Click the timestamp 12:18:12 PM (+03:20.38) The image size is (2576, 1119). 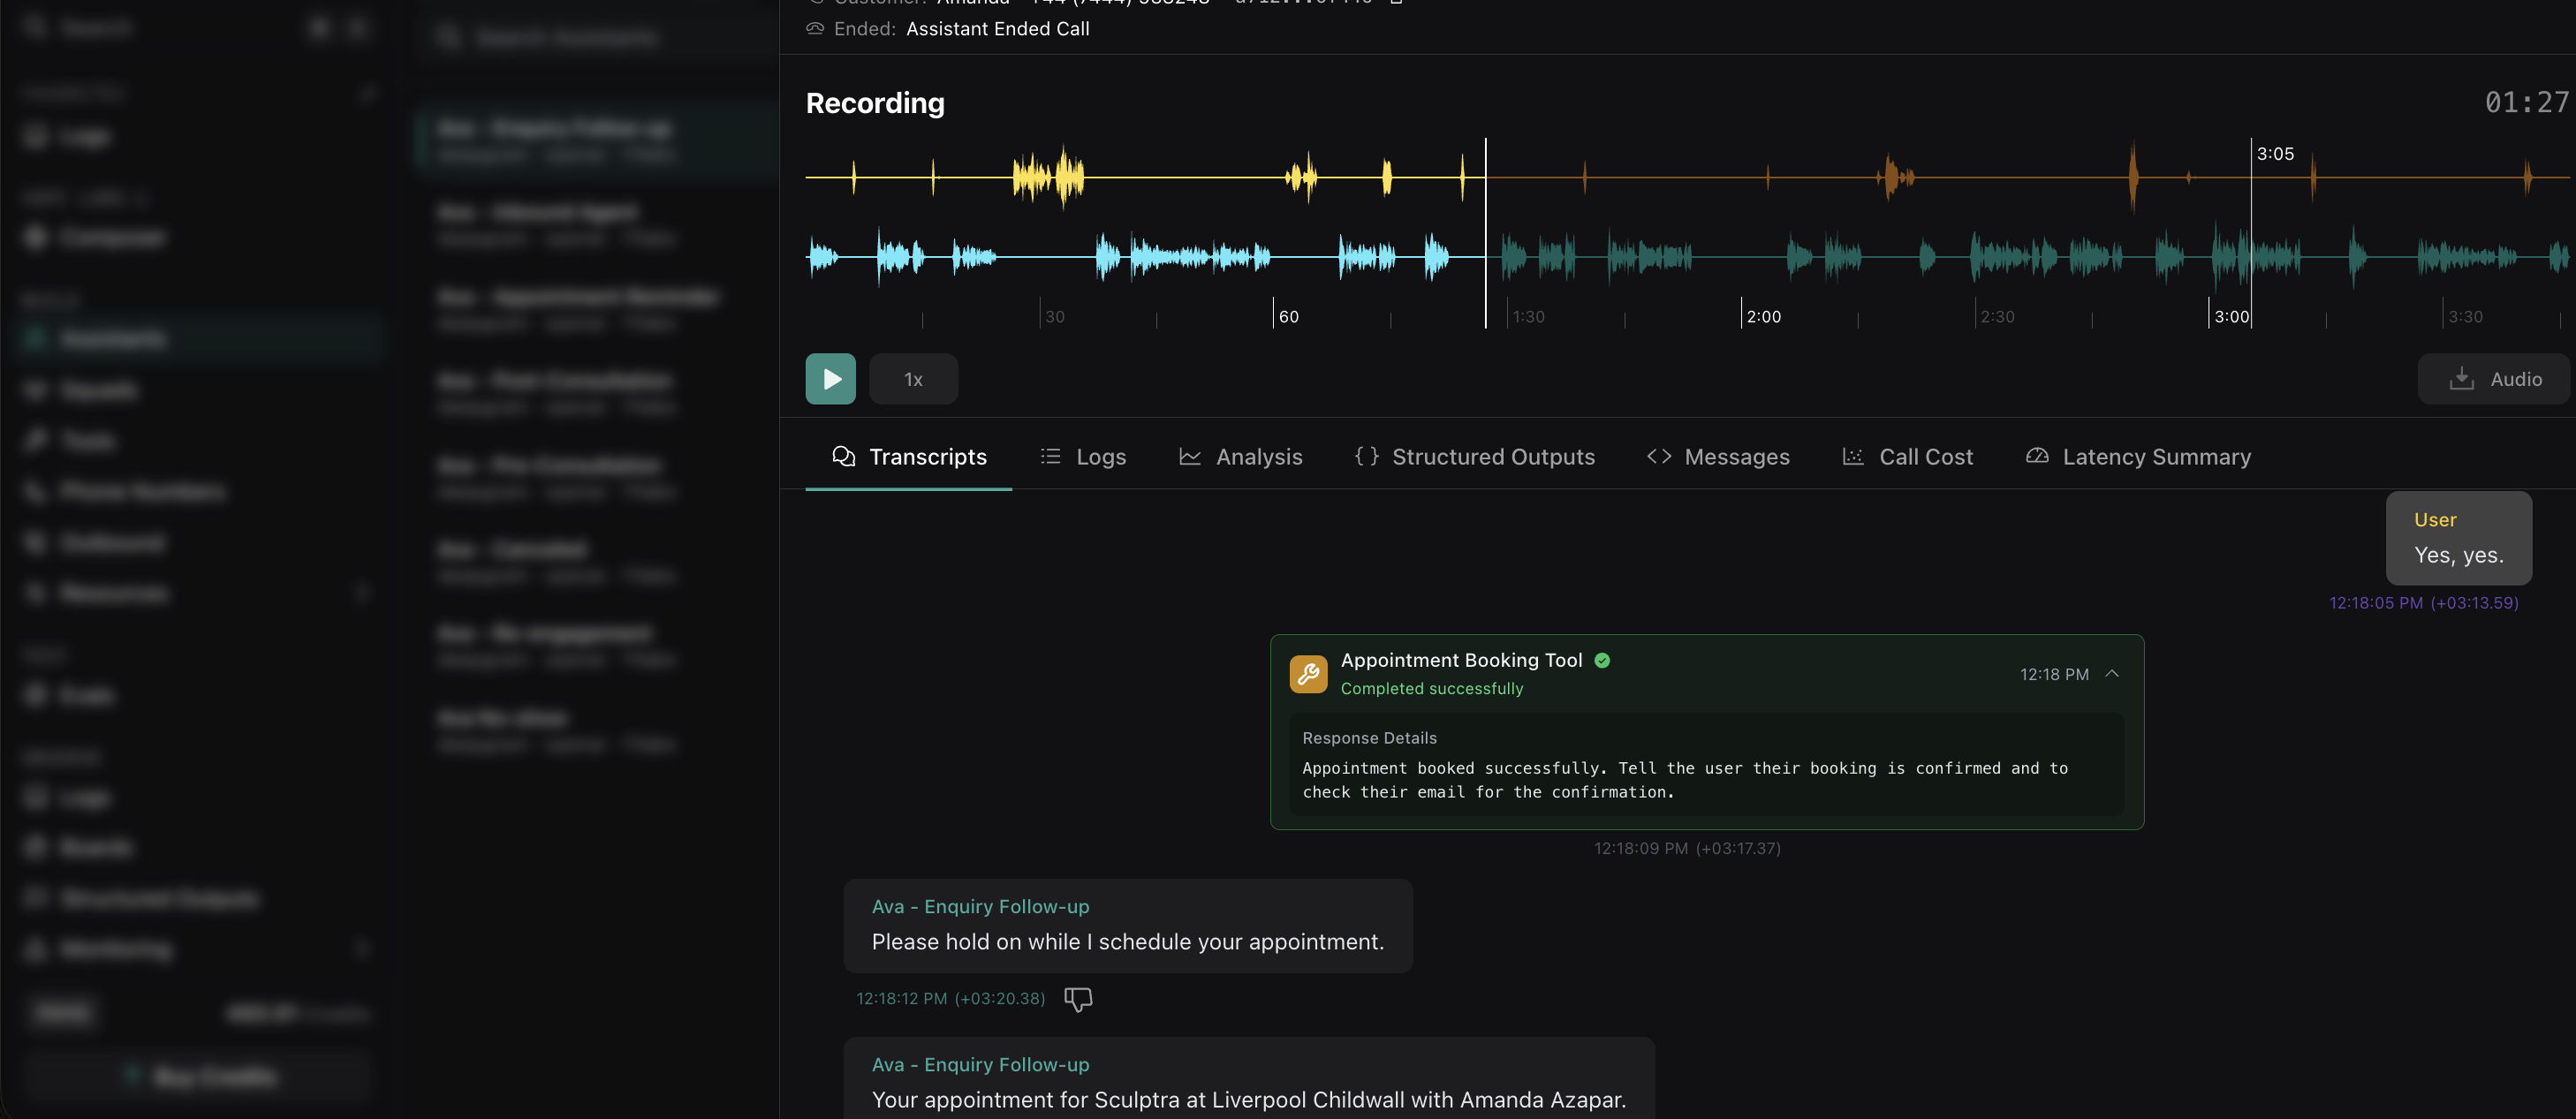click(x=950, y=998)
